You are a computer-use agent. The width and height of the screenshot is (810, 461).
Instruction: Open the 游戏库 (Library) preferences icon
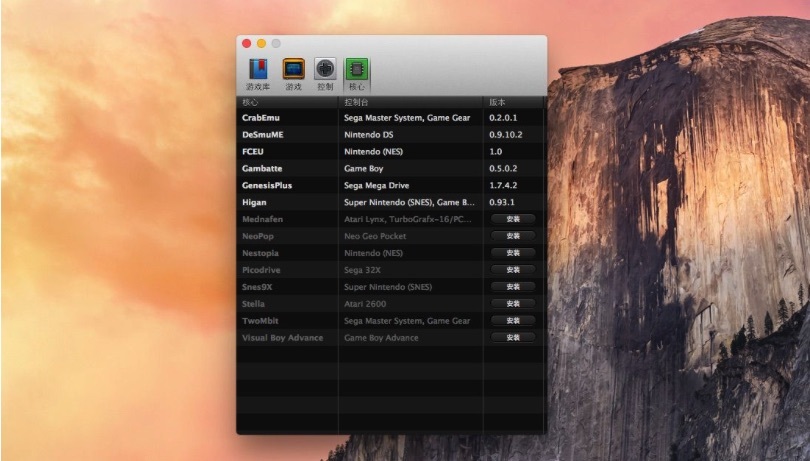coord(259,70)
